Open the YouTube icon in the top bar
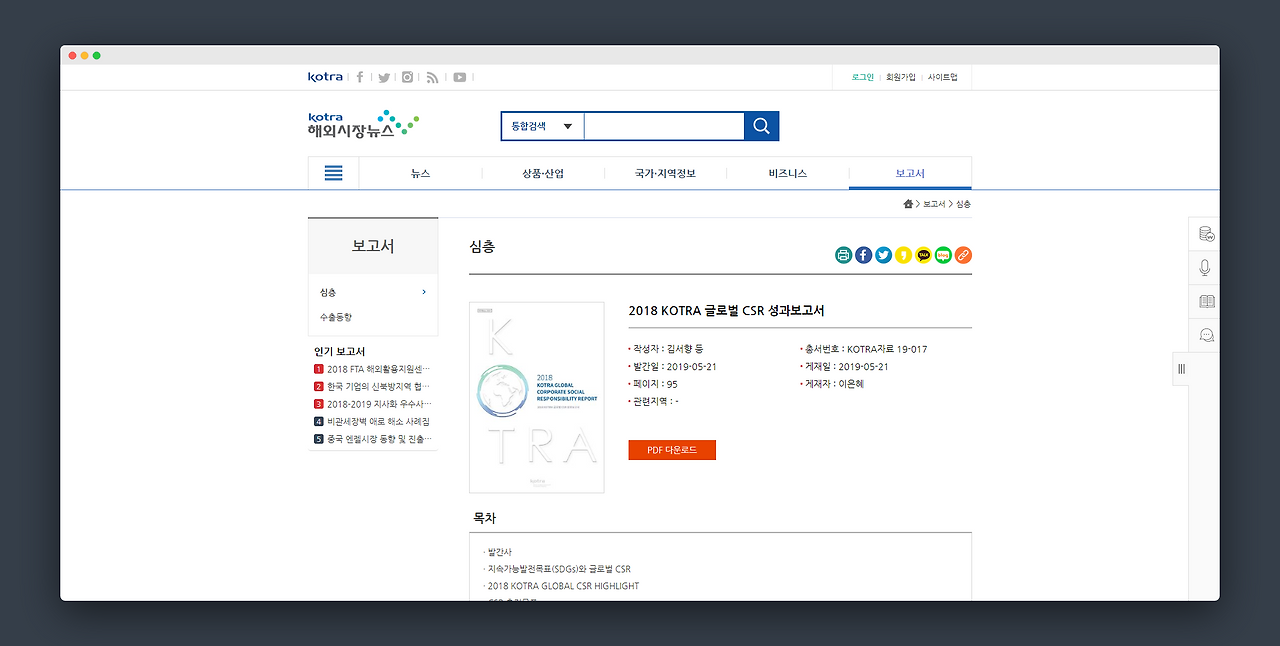Viewport: 1280px width, 646px height. pos(459,77)
